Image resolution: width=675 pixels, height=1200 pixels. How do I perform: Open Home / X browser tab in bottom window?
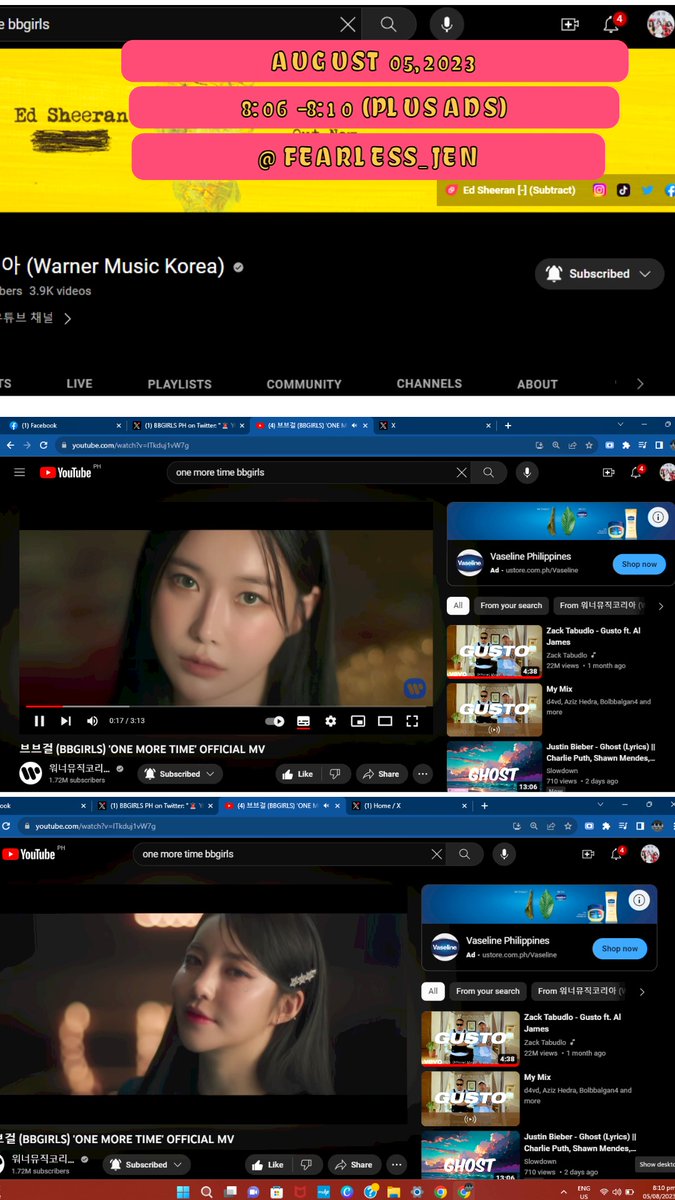pyautogui.click(x=410, y=806)
